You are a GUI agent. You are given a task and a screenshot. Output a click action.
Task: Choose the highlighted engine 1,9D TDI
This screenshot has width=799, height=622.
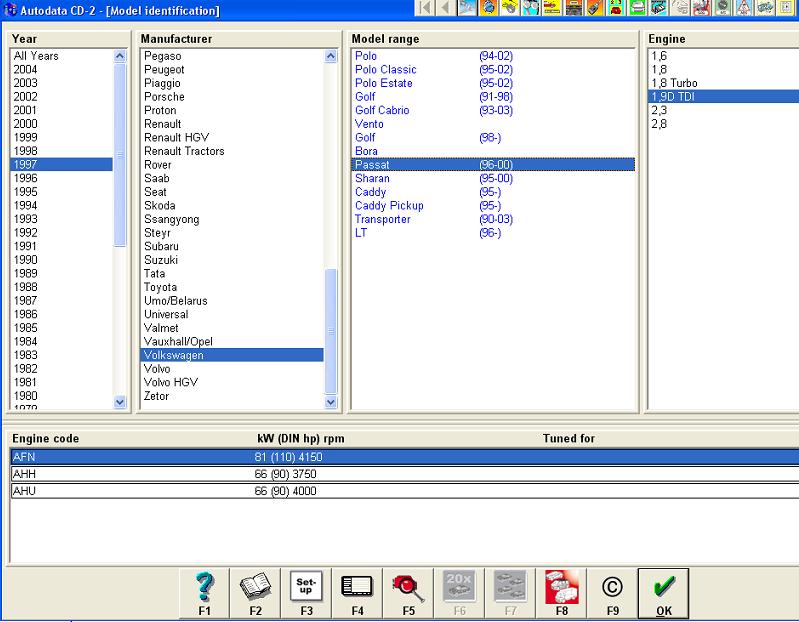pyautogui.click(x=724, y=97)
